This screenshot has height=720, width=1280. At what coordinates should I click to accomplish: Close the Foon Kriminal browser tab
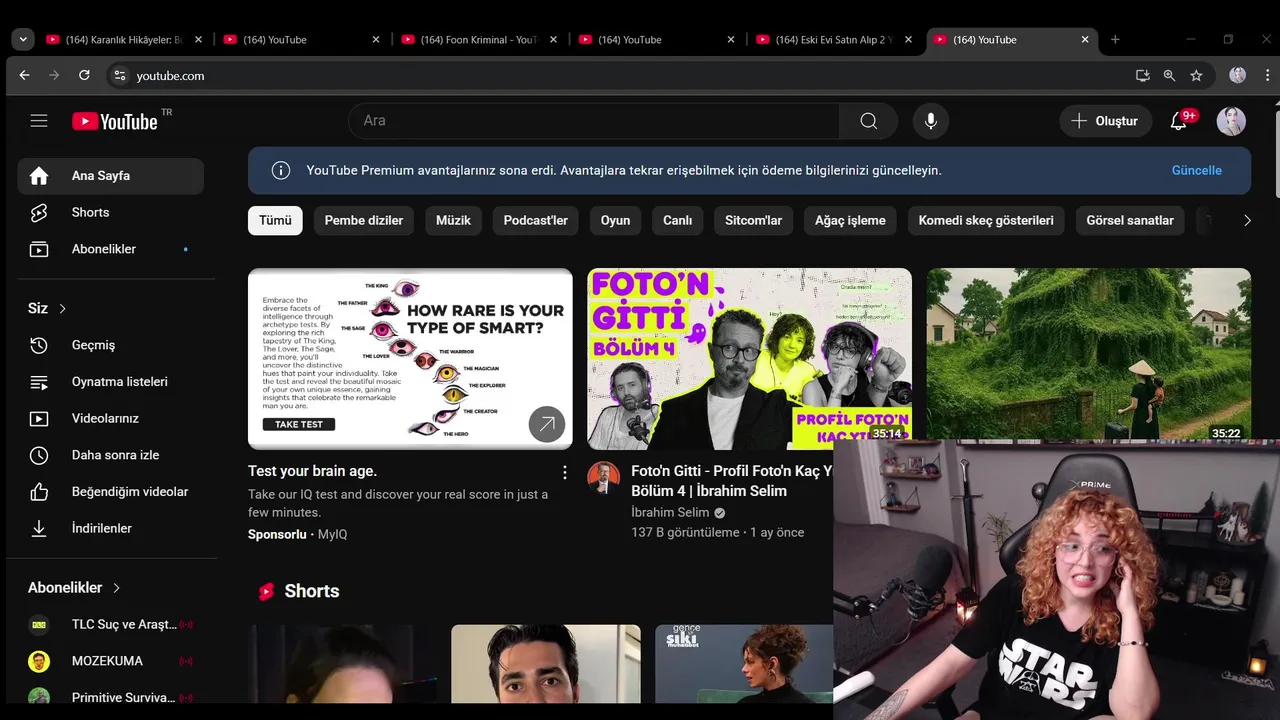553,40
